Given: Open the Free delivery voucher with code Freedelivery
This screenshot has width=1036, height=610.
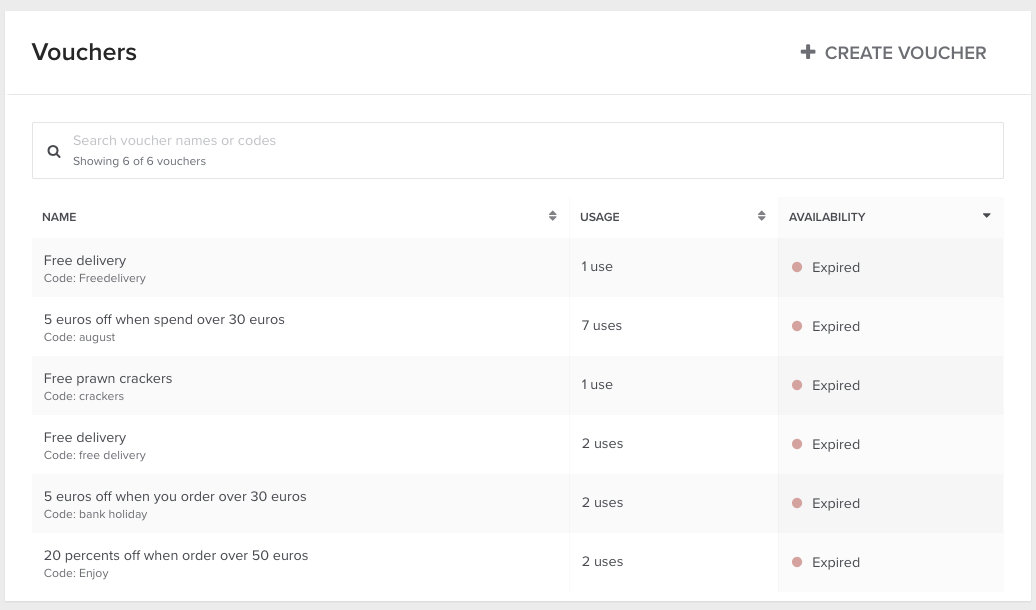Looking at the screenshot, I should [x=85, y=261].
